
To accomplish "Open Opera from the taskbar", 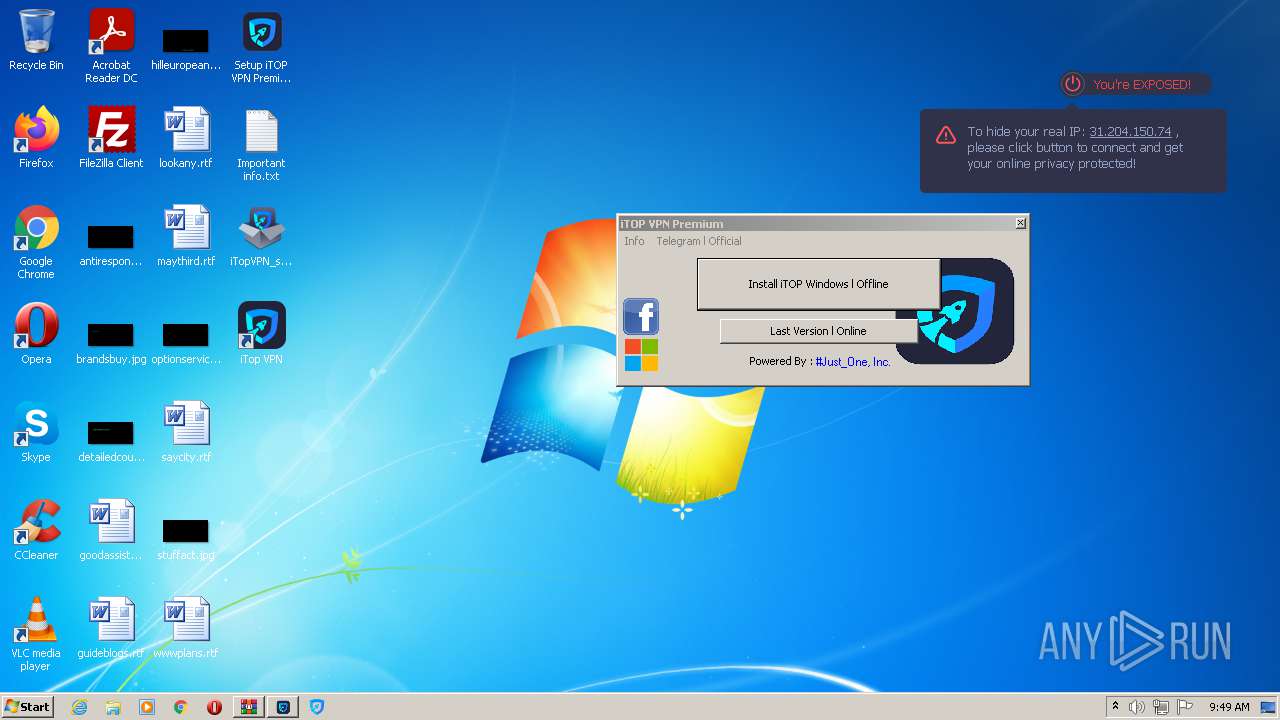I will coord(214,707).
